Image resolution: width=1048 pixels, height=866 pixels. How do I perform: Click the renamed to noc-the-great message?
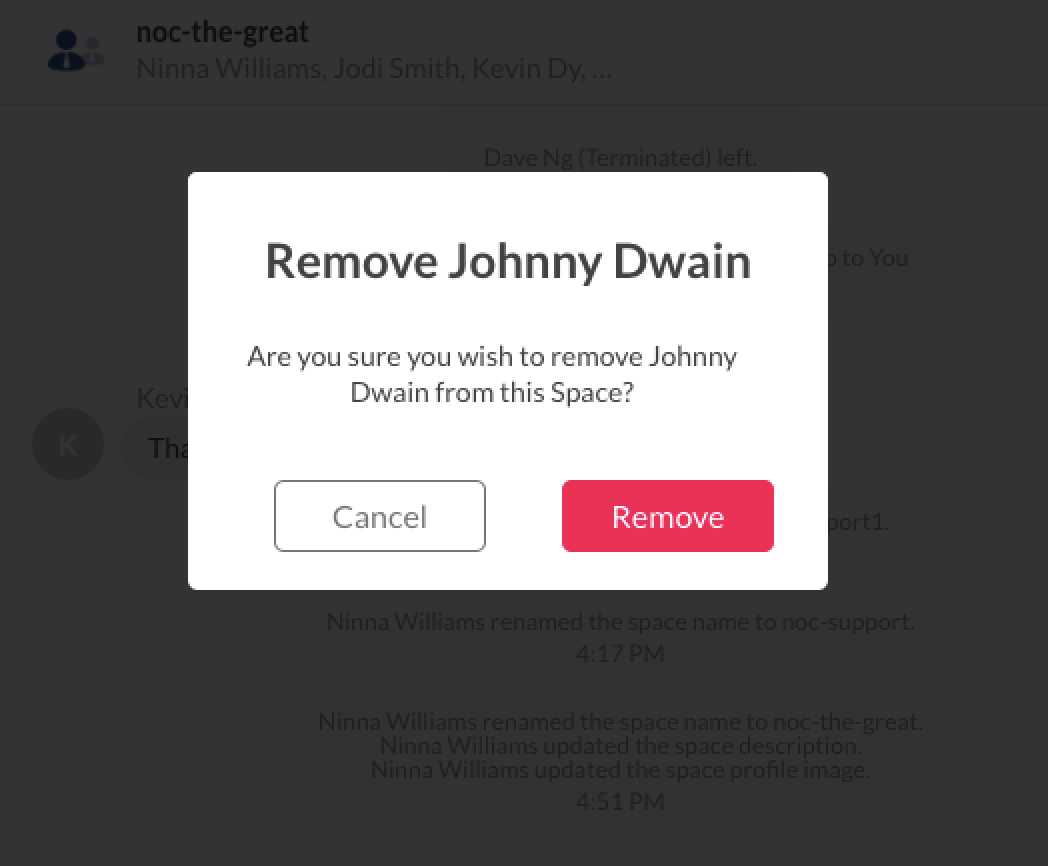(x=620, y=722)
